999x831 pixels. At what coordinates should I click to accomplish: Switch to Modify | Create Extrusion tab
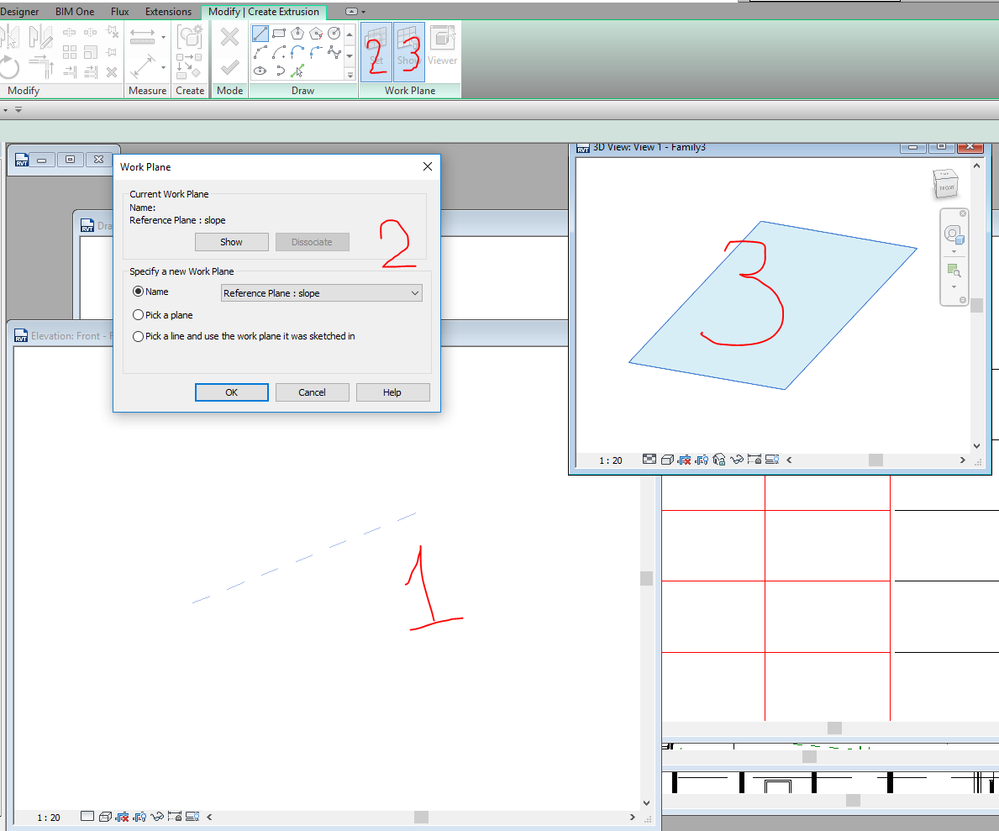click(x=264, y=11)
